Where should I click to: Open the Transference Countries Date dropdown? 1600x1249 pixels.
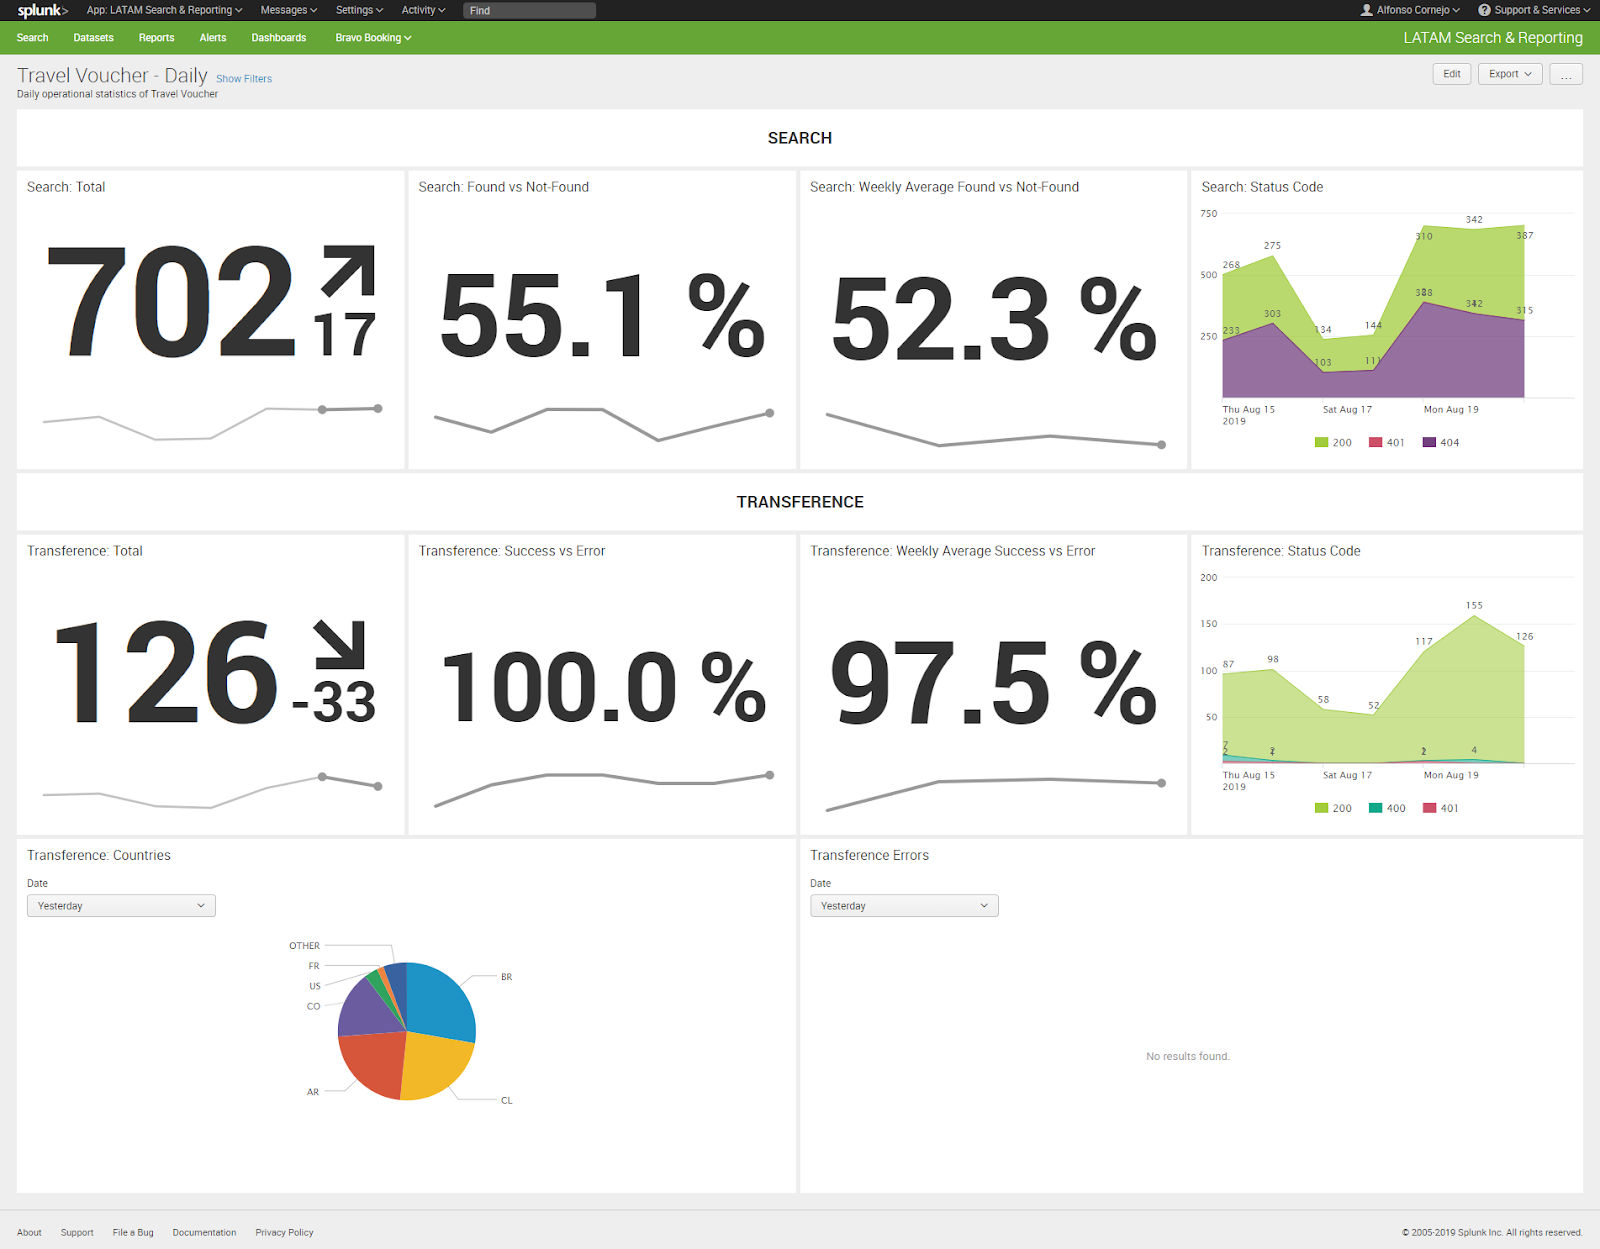(121, 906)
